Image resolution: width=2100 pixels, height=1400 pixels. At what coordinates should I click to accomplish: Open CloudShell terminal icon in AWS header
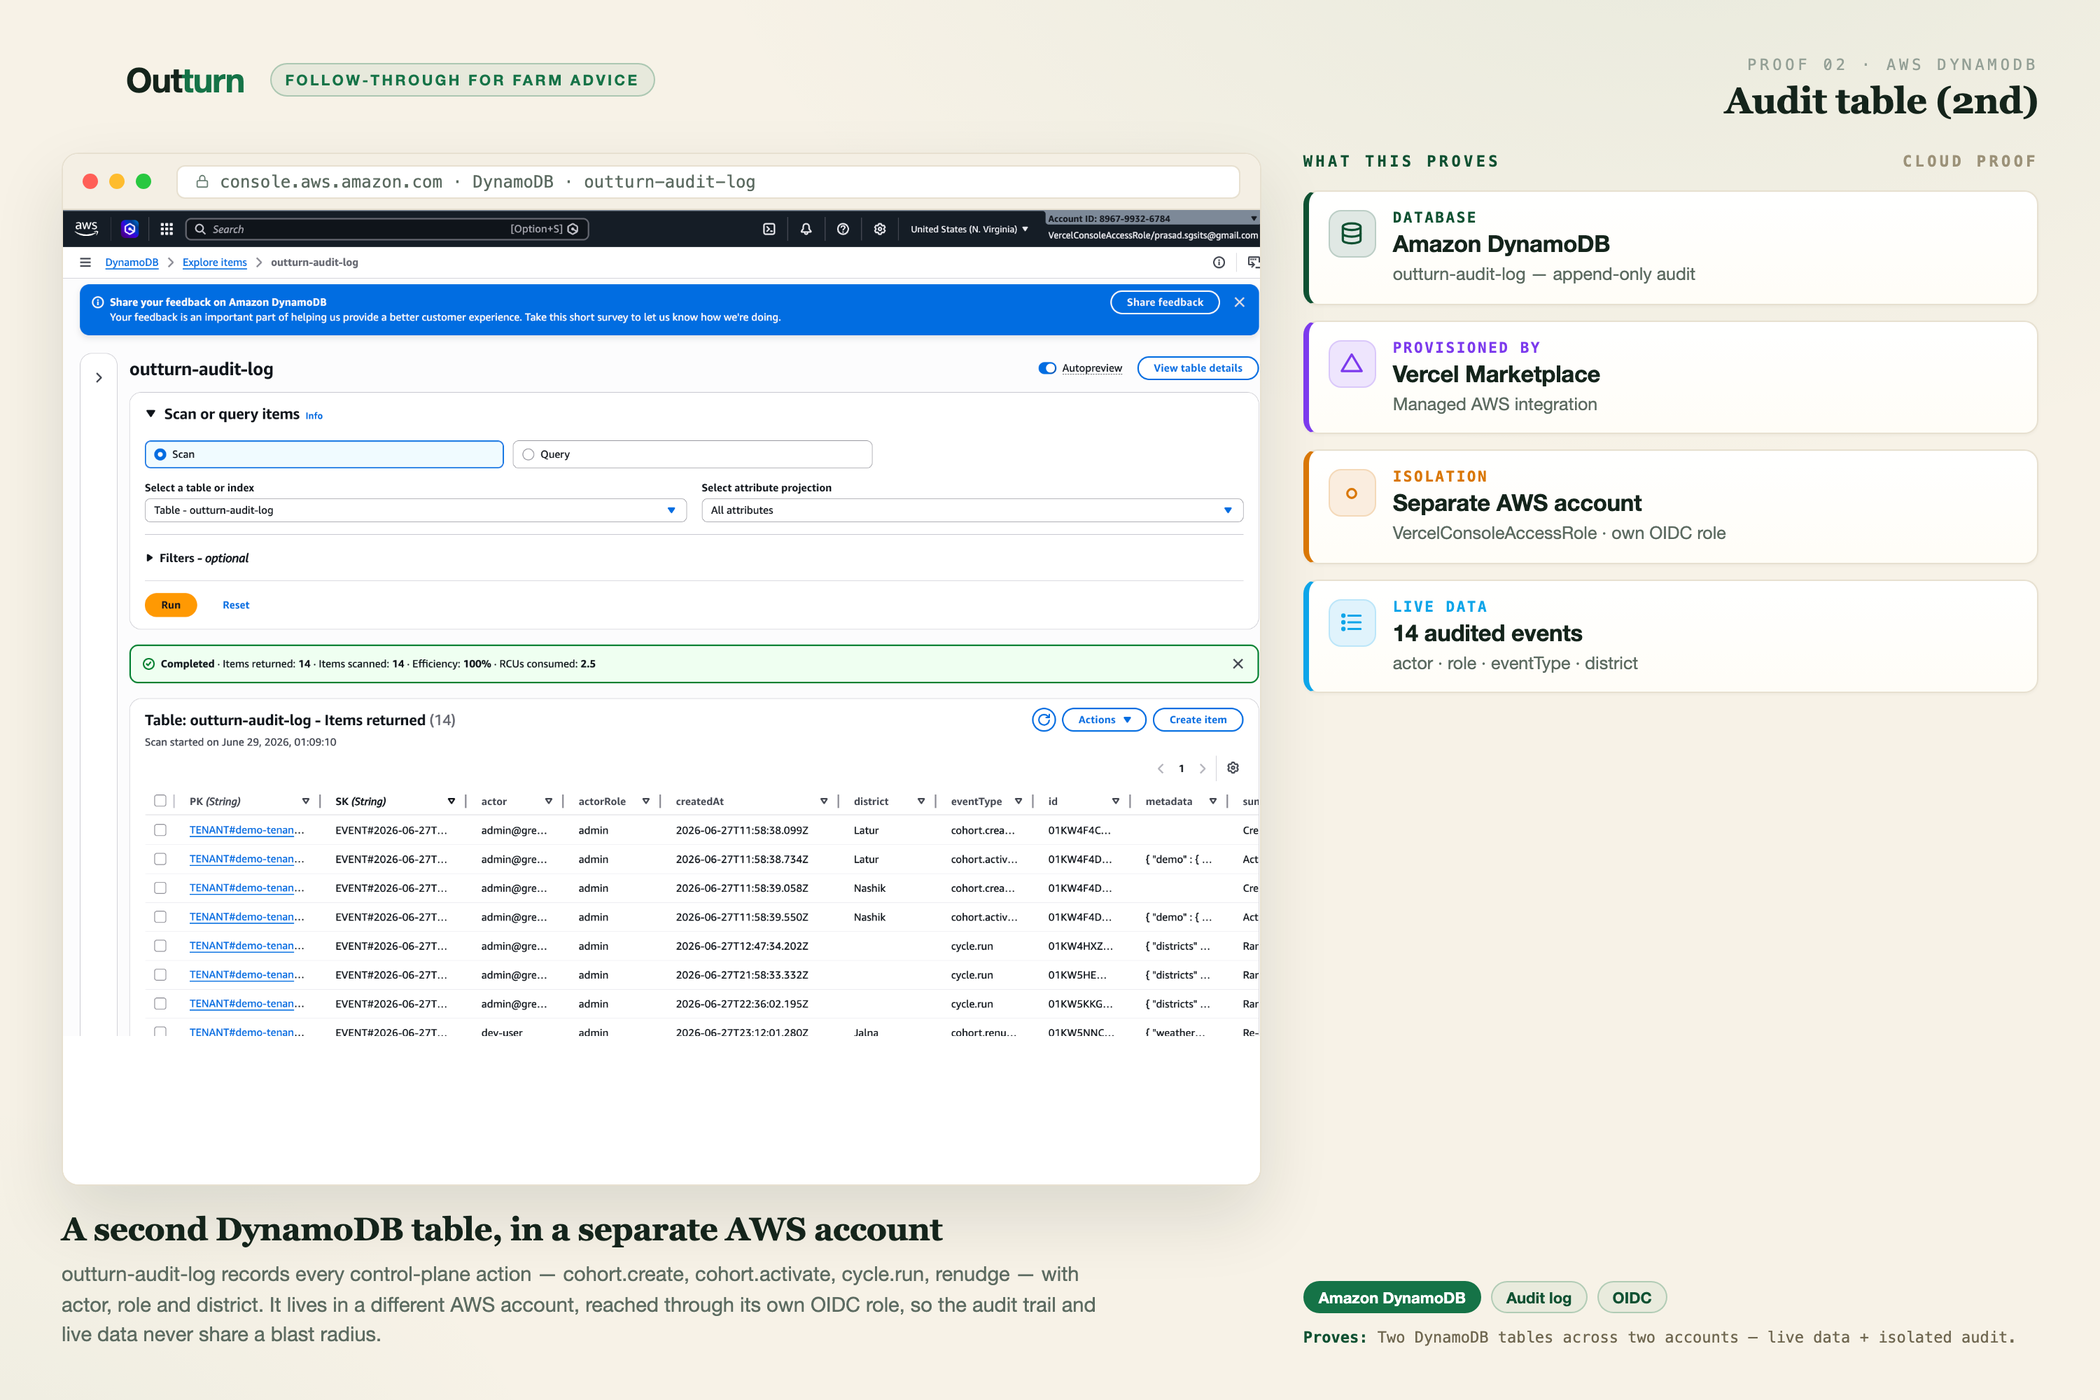[769, 229]
